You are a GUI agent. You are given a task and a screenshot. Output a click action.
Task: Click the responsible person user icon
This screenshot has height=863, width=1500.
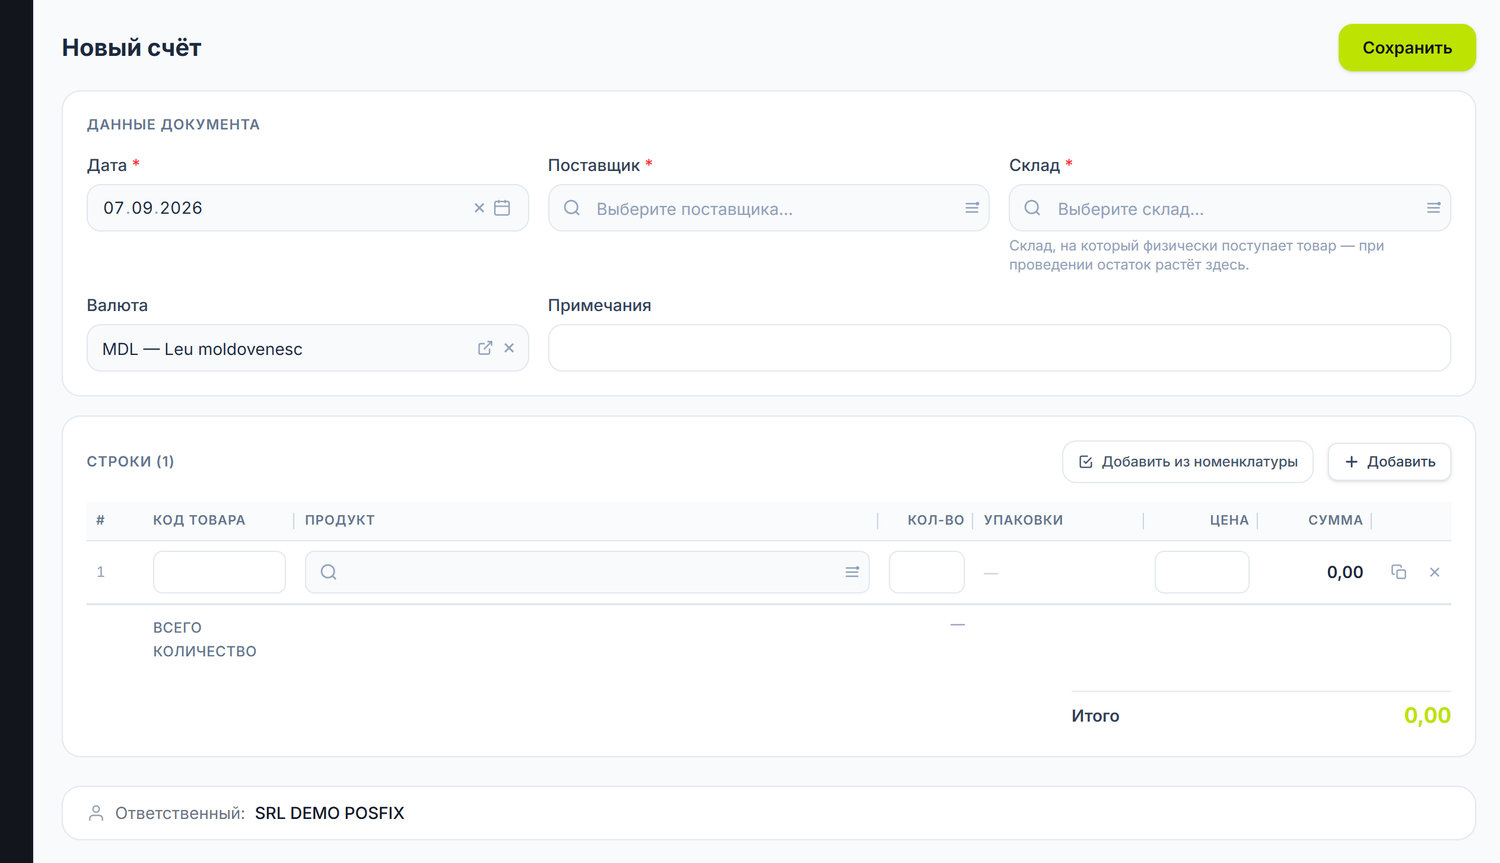click(x=96, y=813)
